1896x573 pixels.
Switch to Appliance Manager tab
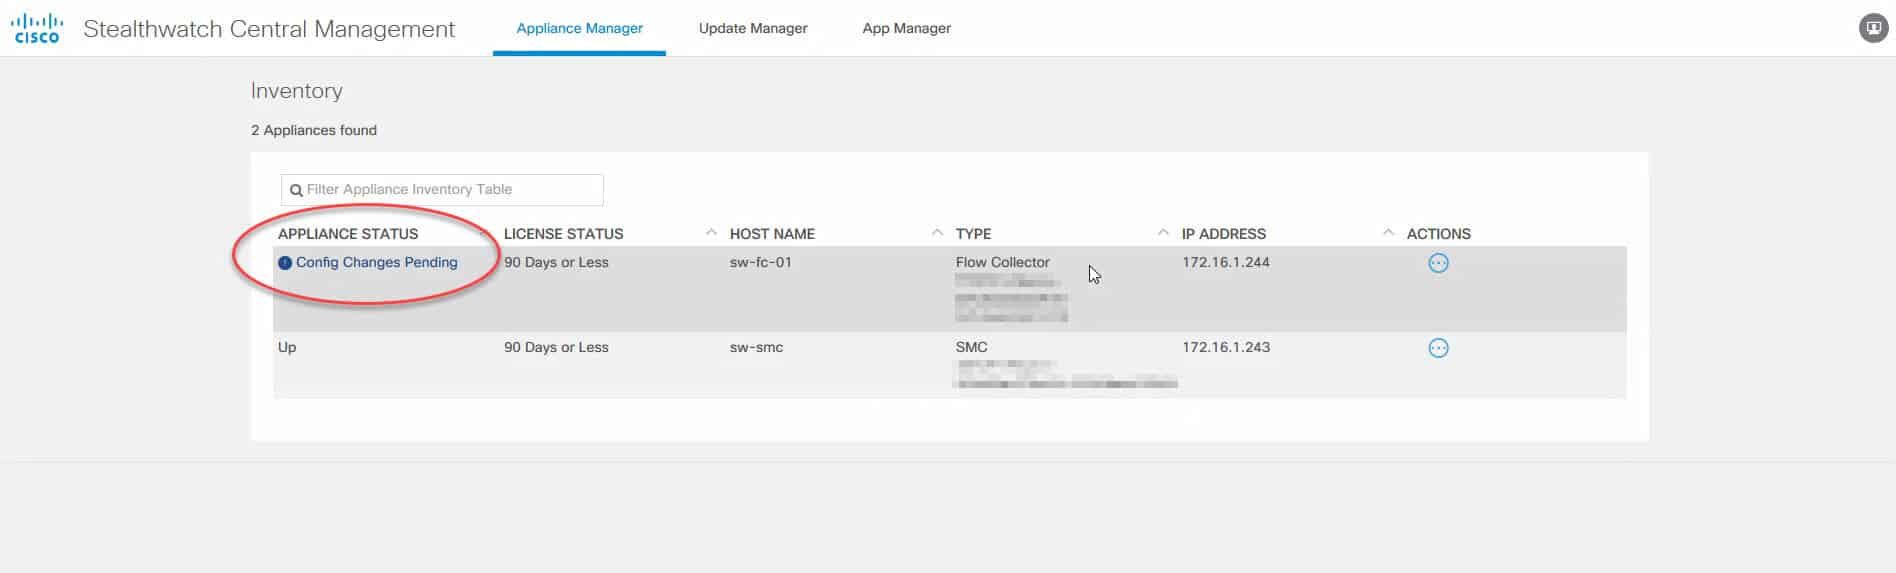(x=579, y=28)
